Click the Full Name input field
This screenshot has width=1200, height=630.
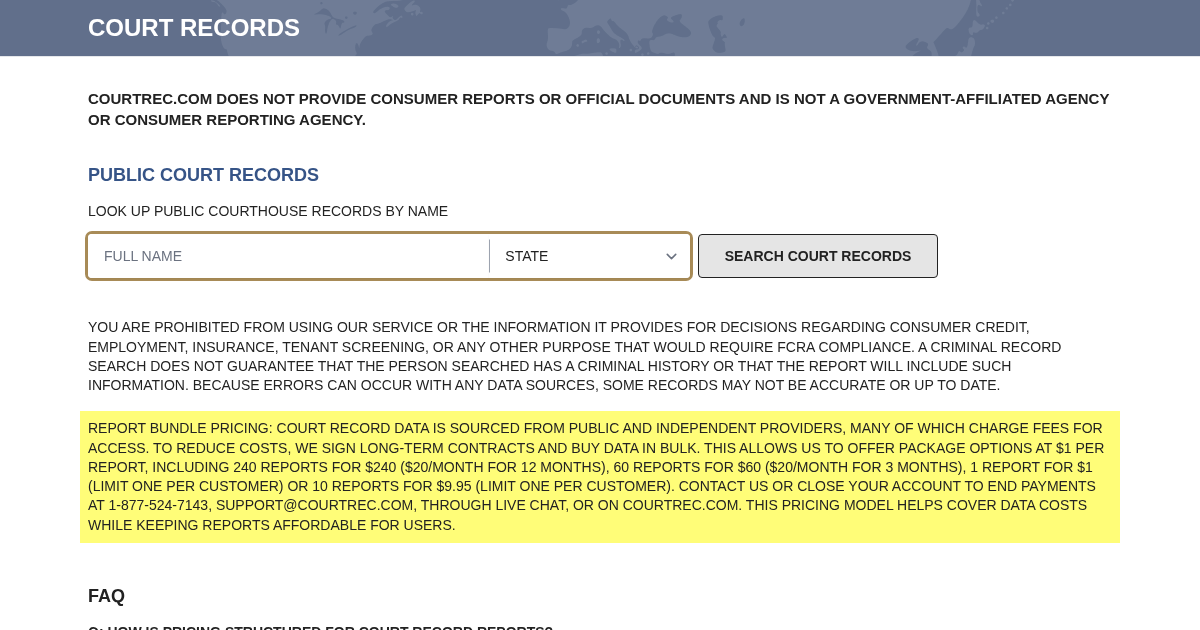(289, 256)
